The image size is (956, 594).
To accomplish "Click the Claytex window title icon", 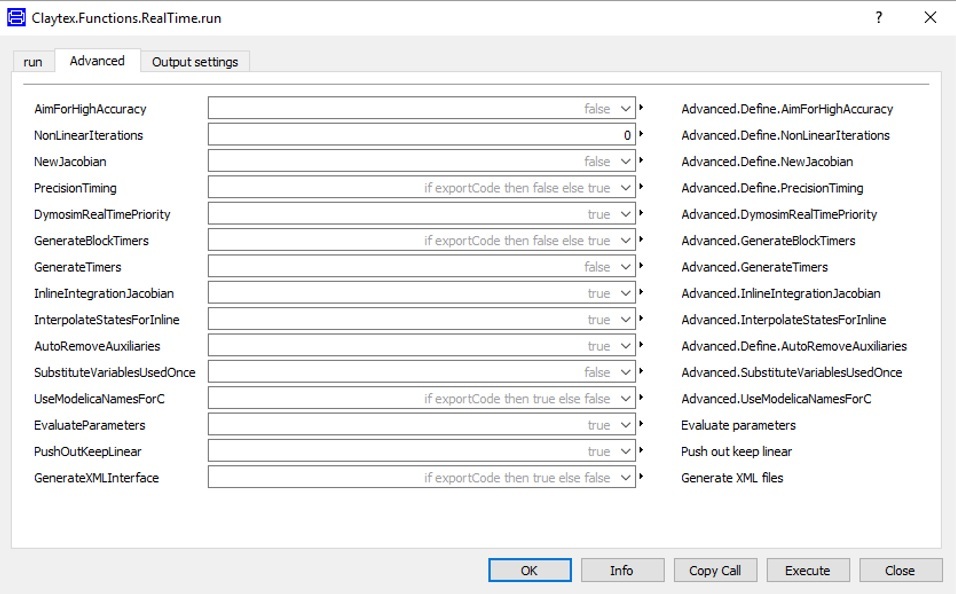I will 16,18.
